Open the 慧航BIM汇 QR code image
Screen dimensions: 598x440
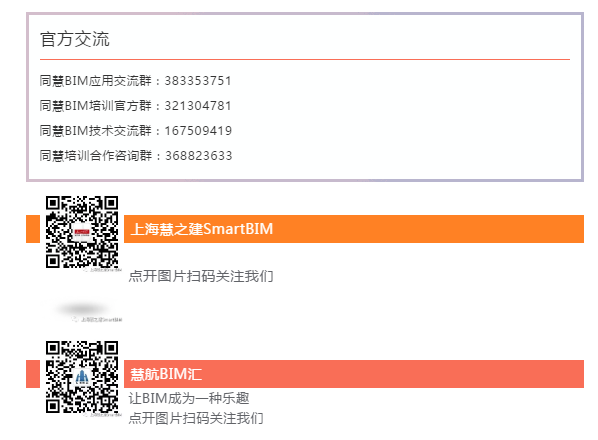click(82, 377)
